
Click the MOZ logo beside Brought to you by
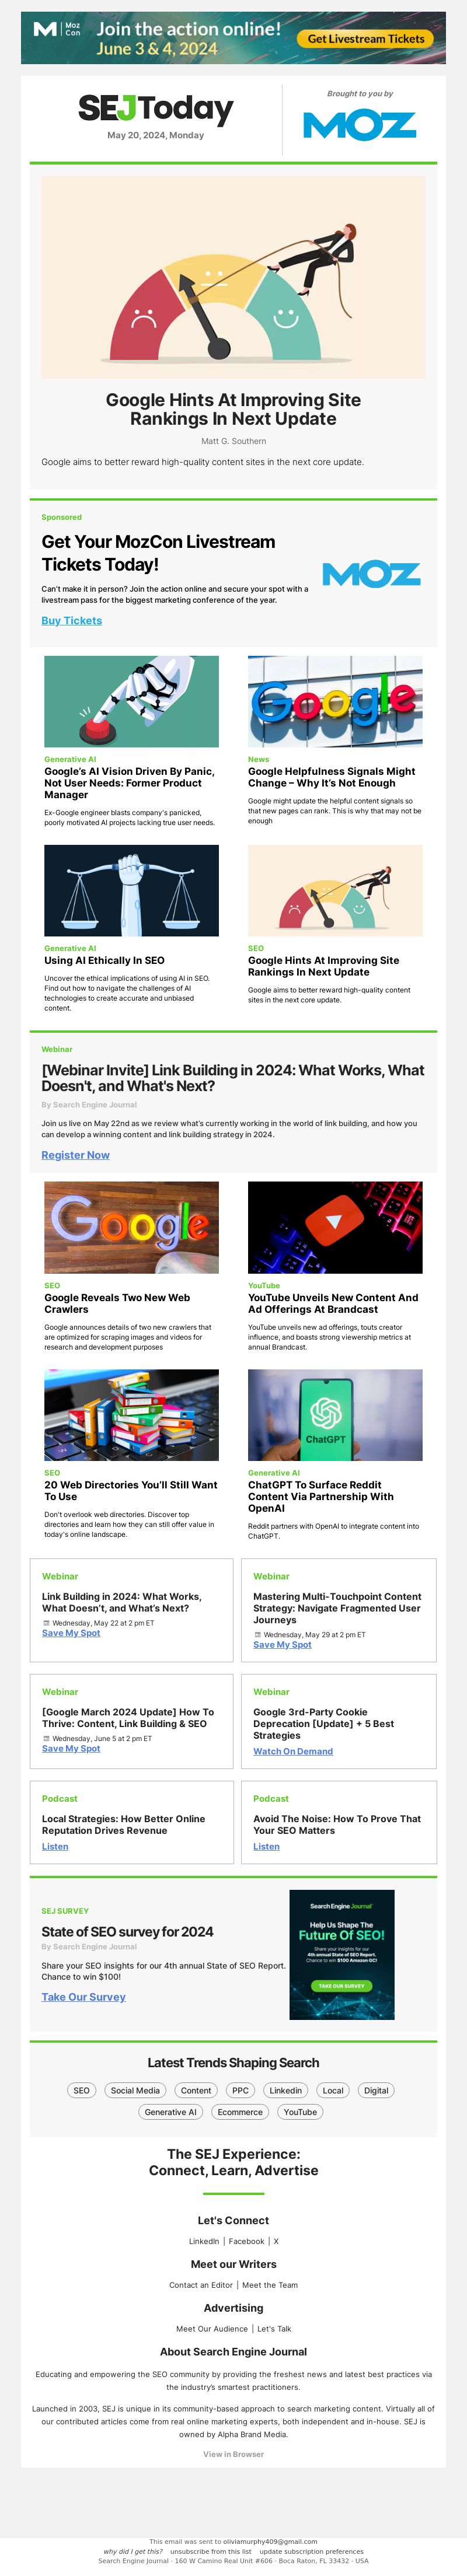(x=359, y=125)
